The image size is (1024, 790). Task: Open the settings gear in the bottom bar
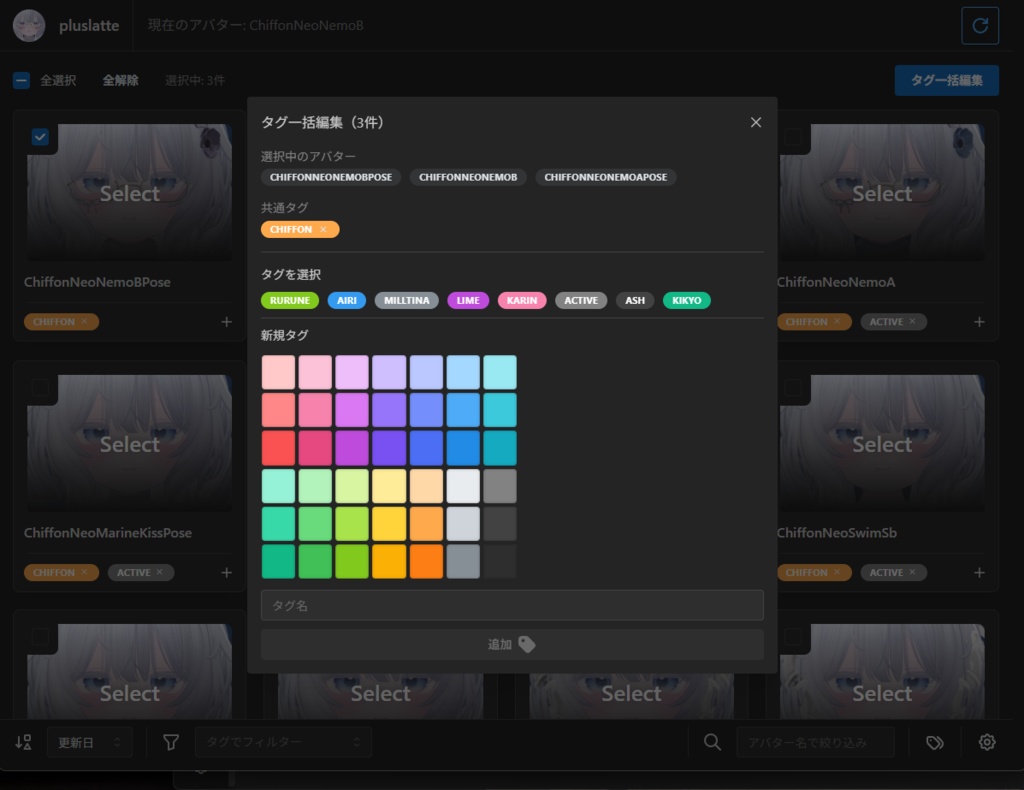[987, 742]
